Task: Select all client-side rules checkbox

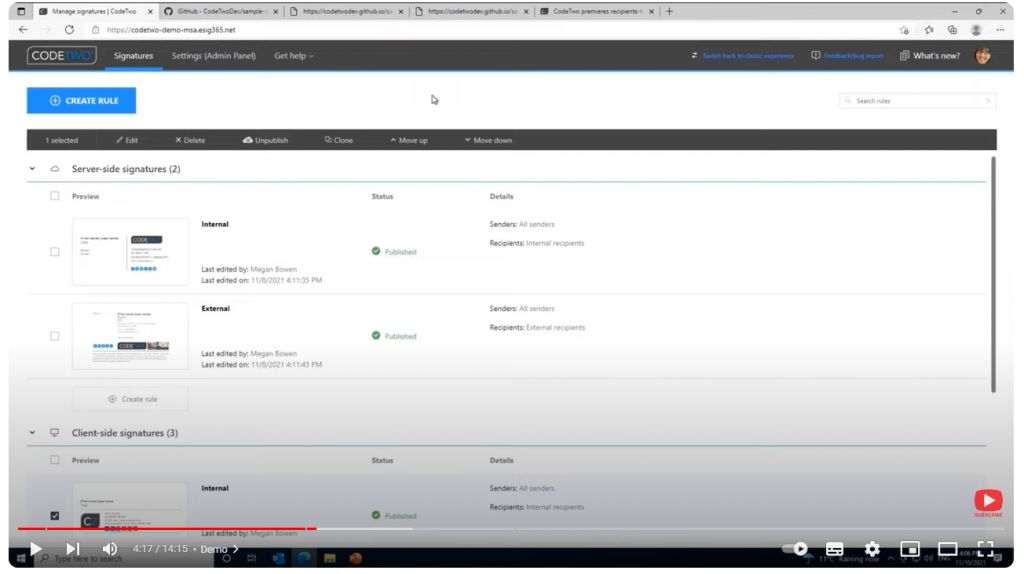Action: pyautogui.click(x=55, y=460)
